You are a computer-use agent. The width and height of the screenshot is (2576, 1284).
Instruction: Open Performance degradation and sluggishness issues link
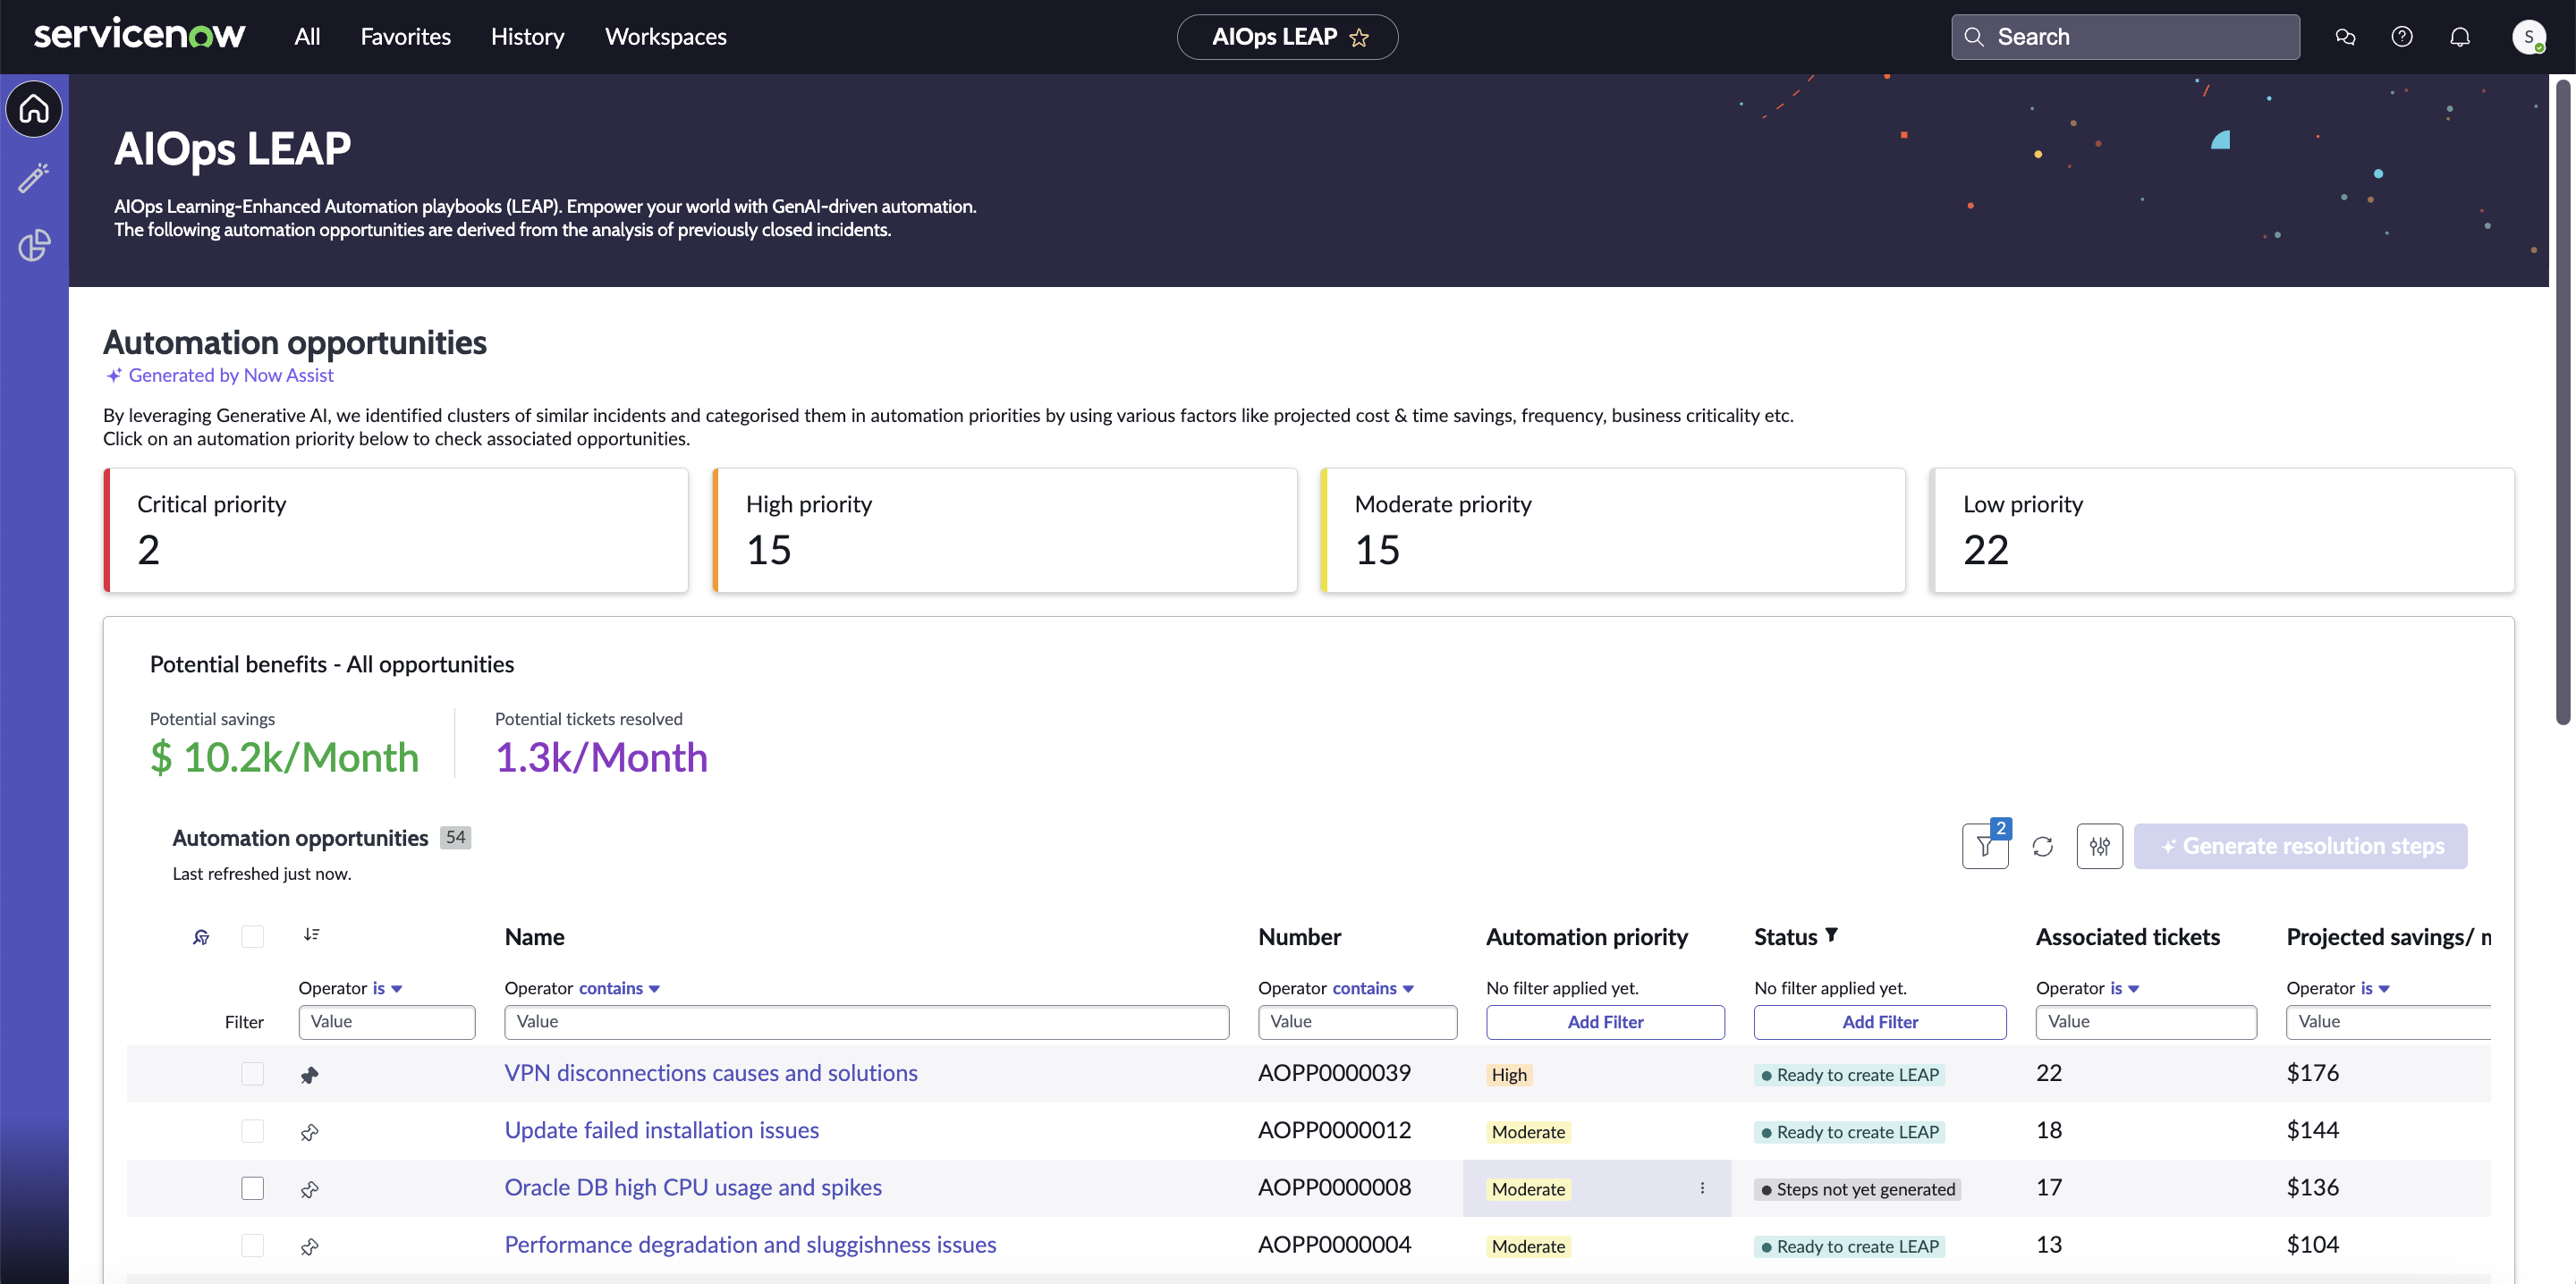(x=750, y=1244)
